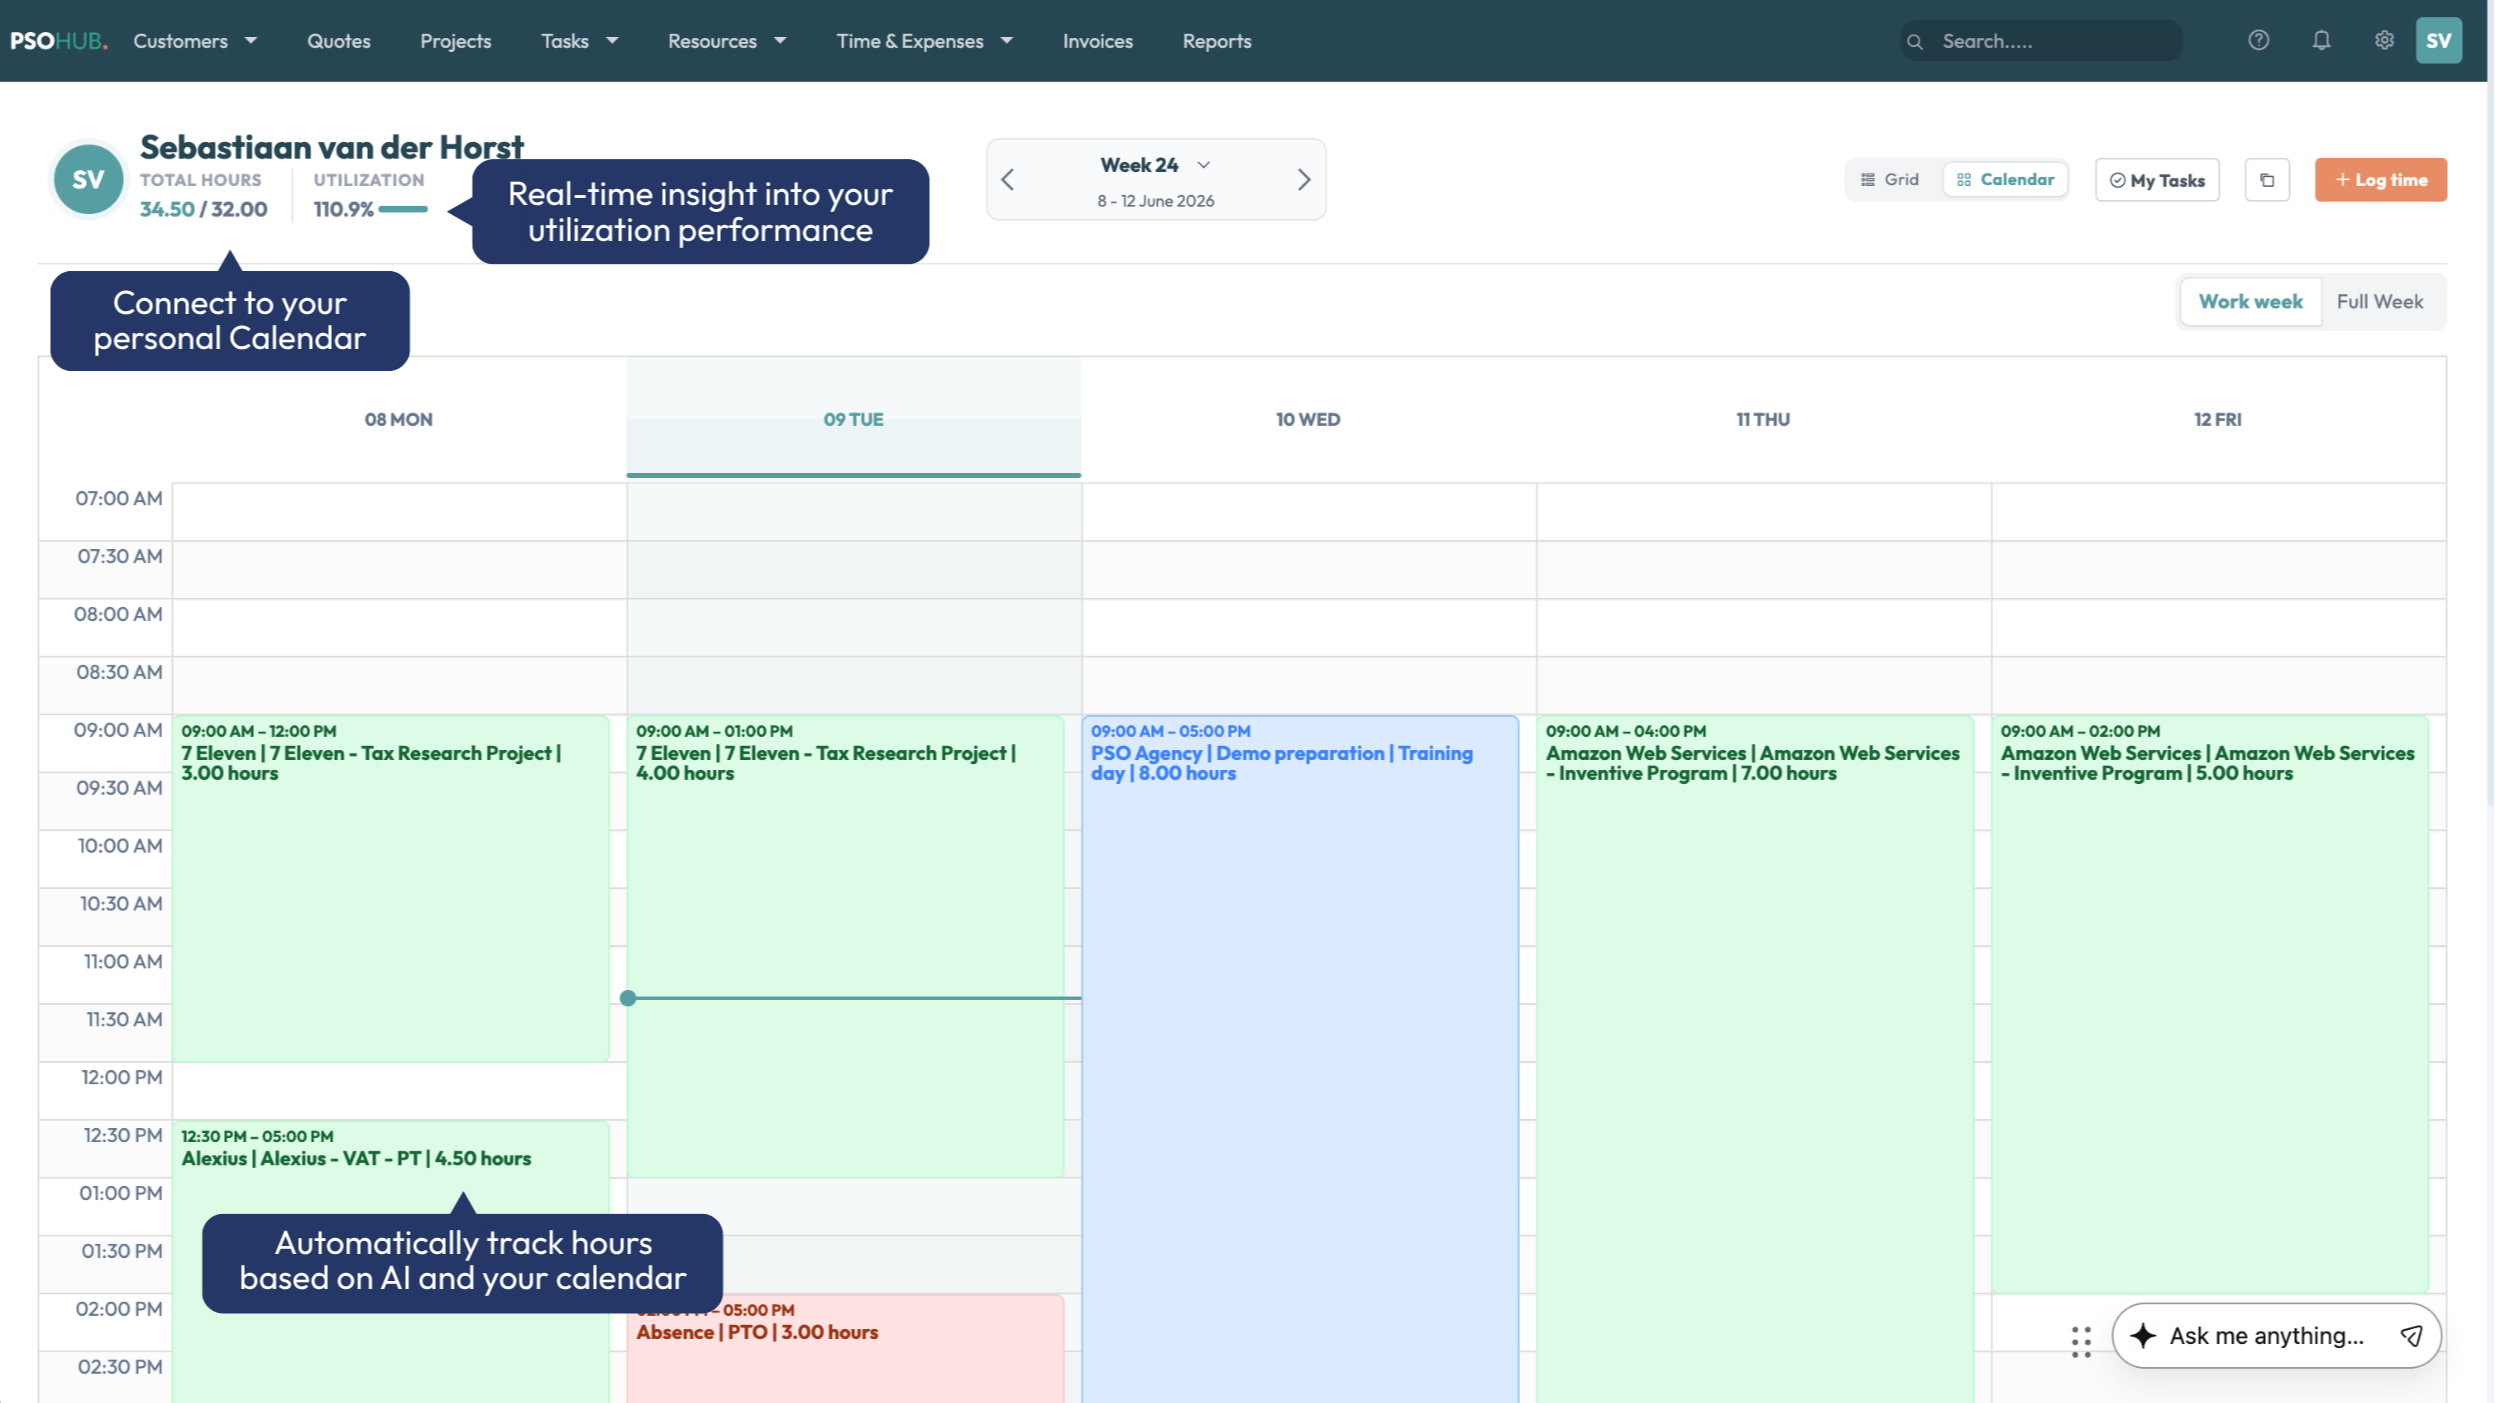Screen dimensions: 2495x1403
Task: Open Absence PTO 3.00 hours entry
Action: pyautogui.click(x=845, y=1350)
